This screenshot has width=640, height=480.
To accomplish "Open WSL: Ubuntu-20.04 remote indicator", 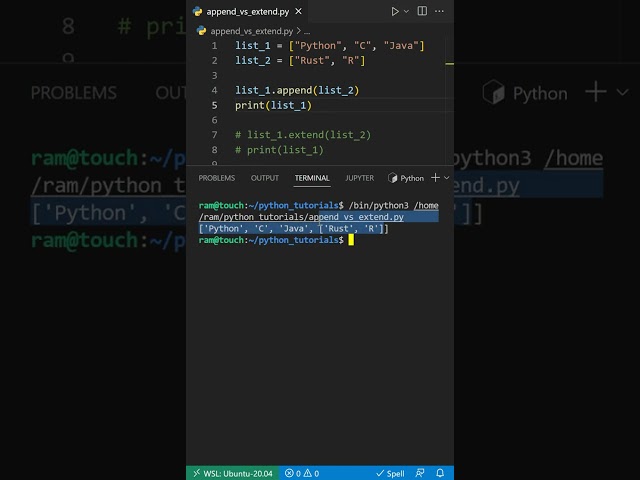I will (233, 473).
